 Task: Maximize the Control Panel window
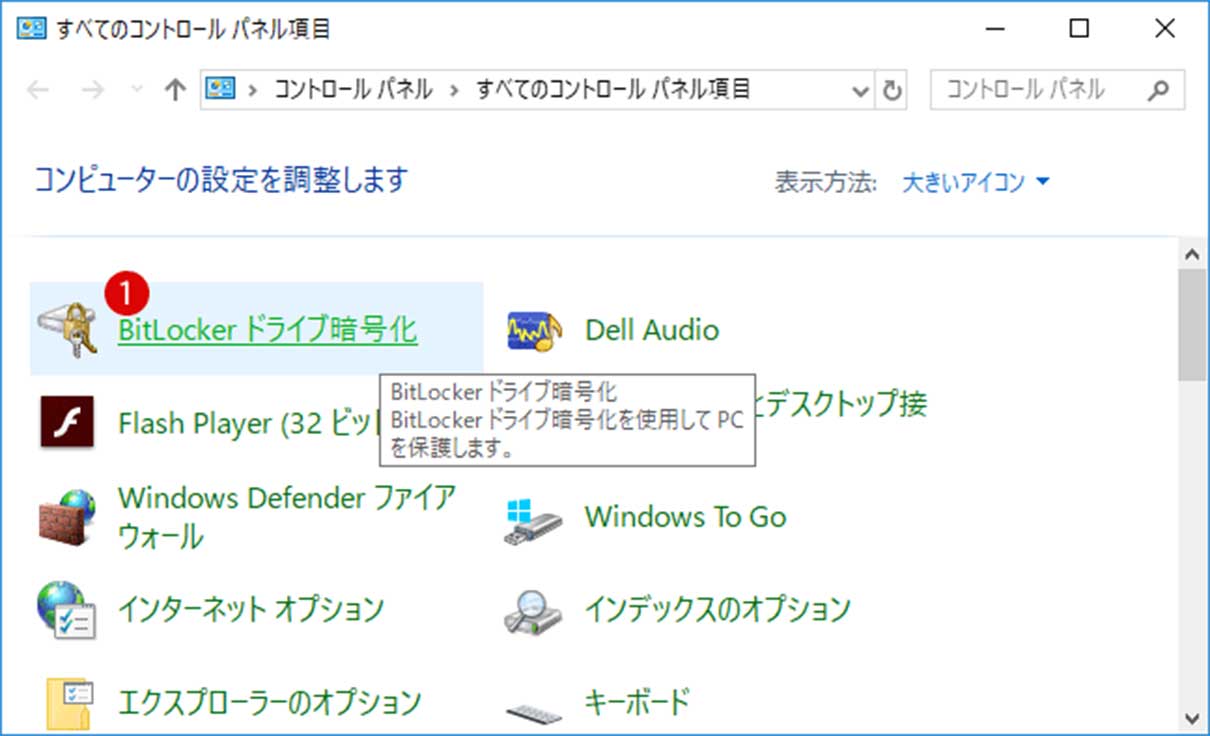point(1079,29)
